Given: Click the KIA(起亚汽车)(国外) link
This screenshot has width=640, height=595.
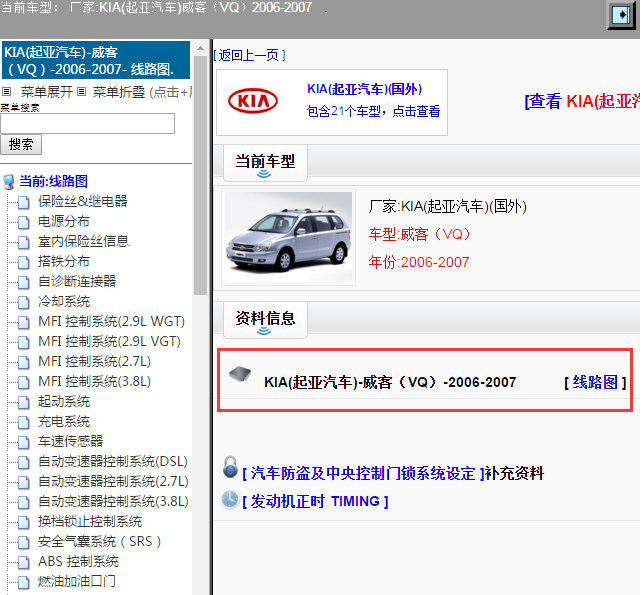Looking at the screenshot, I should tap(364, 89).
